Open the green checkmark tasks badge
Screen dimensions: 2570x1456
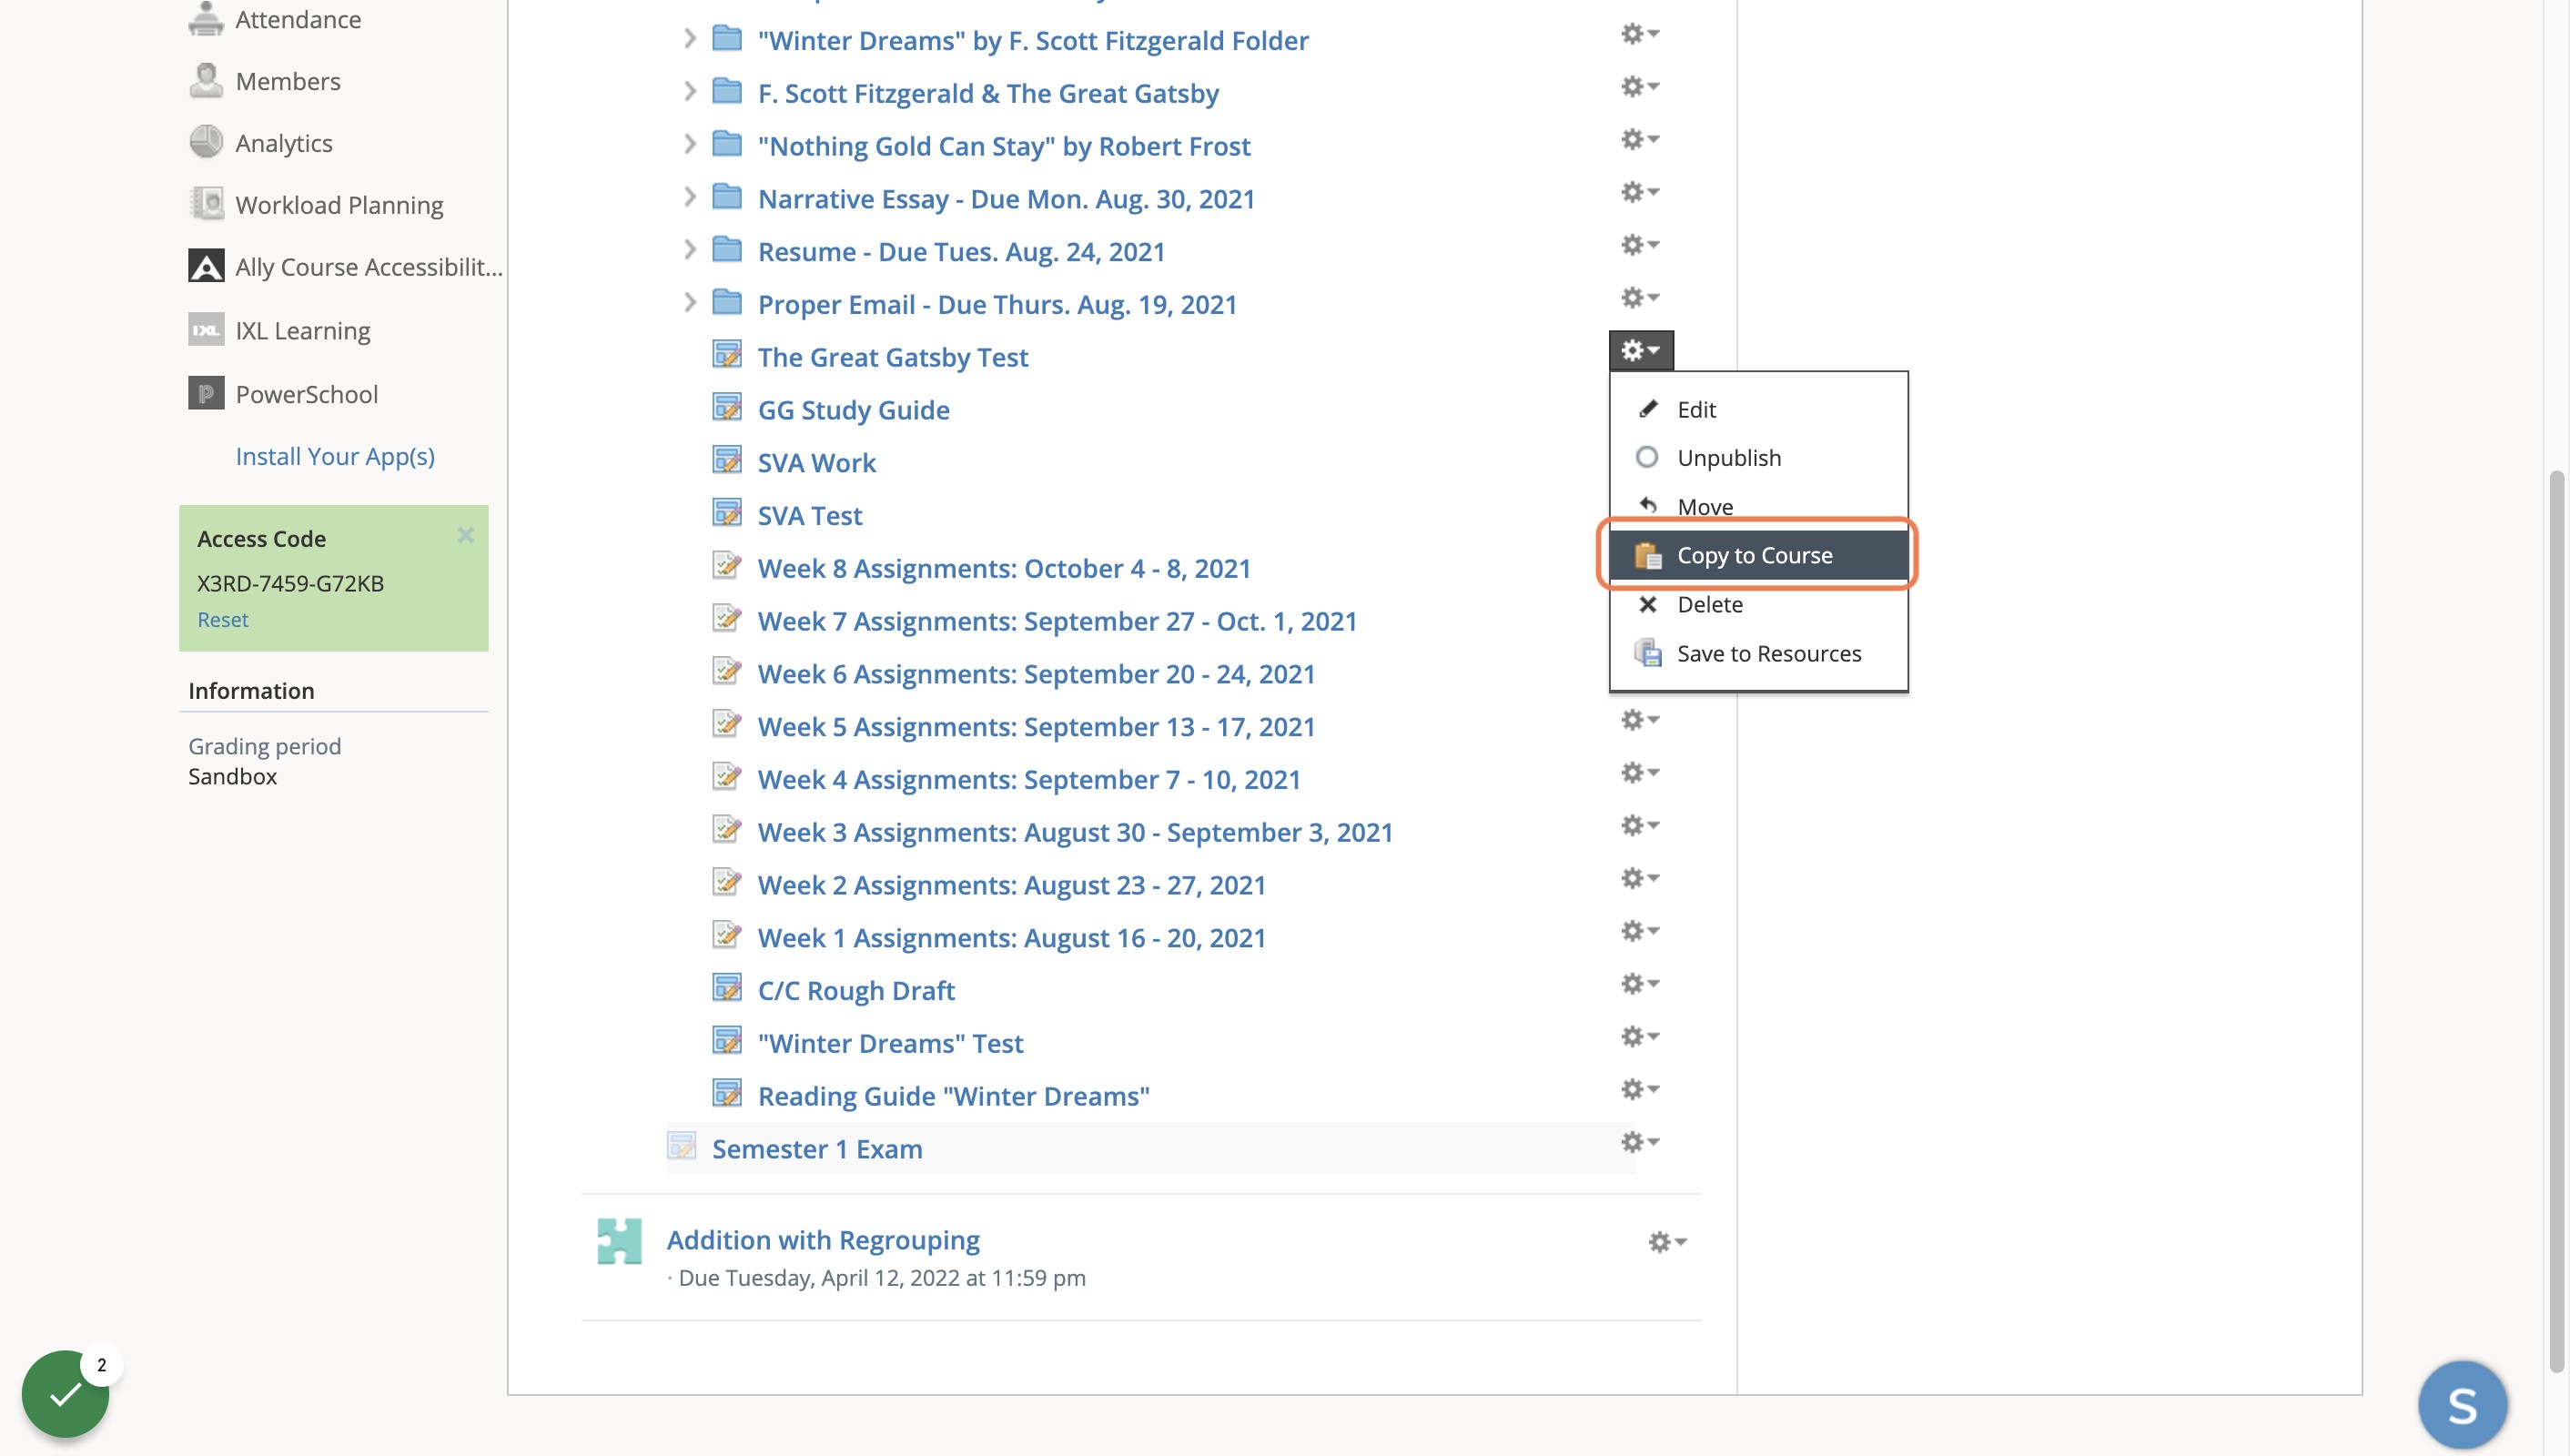point(66,1394)
